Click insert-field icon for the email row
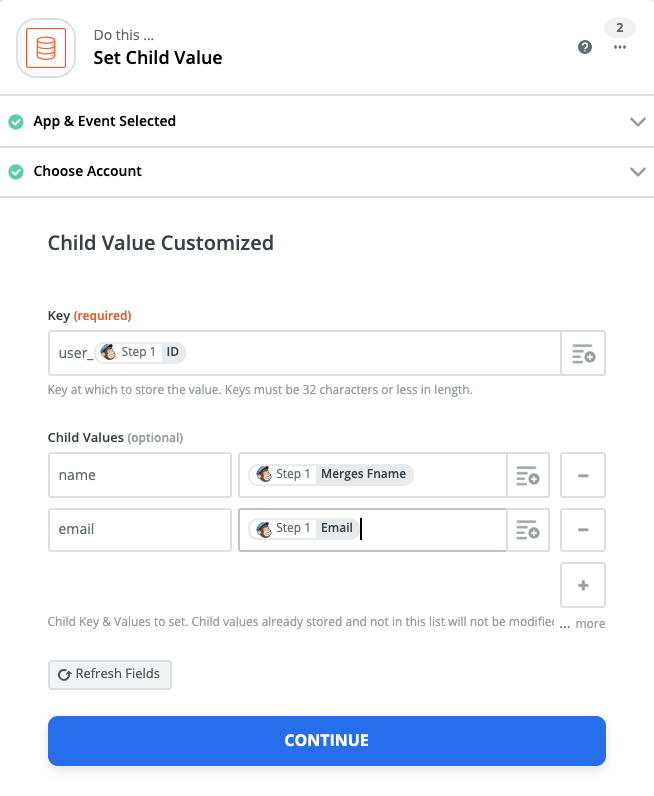 click(x=527, y=530)
